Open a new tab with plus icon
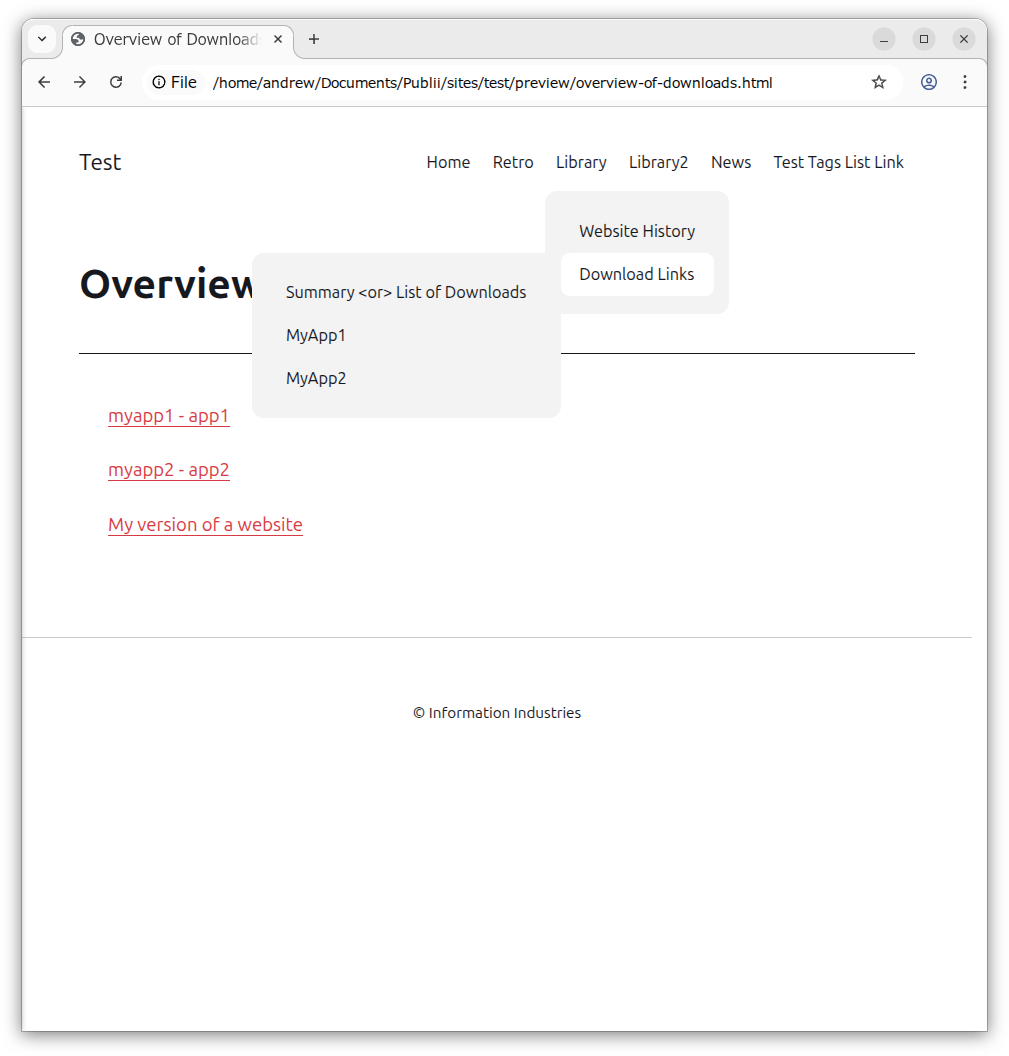The height and width of the screenshot is (1056, 1009). [x=314, y=39]
